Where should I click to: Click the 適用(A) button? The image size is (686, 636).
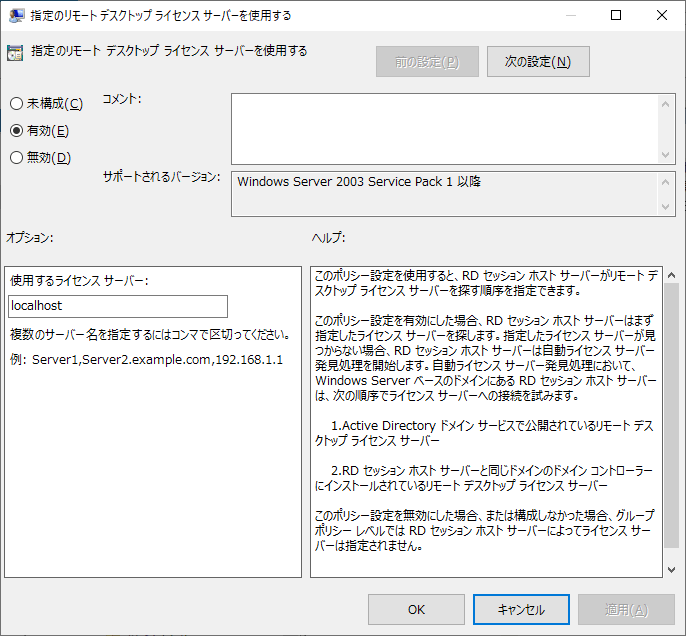626,609
